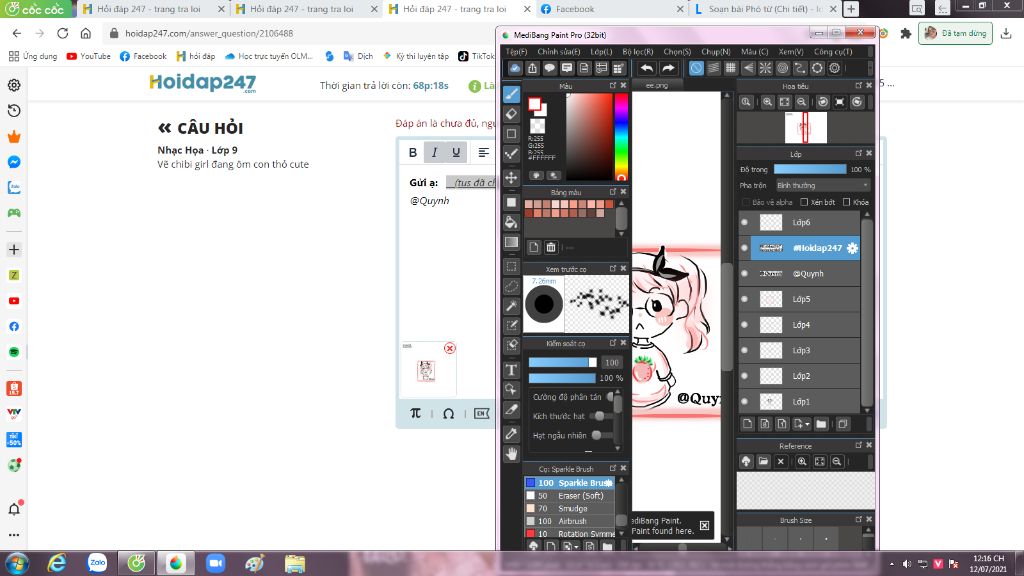Select the Move tool in MediBang
This screenshot has height=576, width=1024.
(x=512, y=177)
